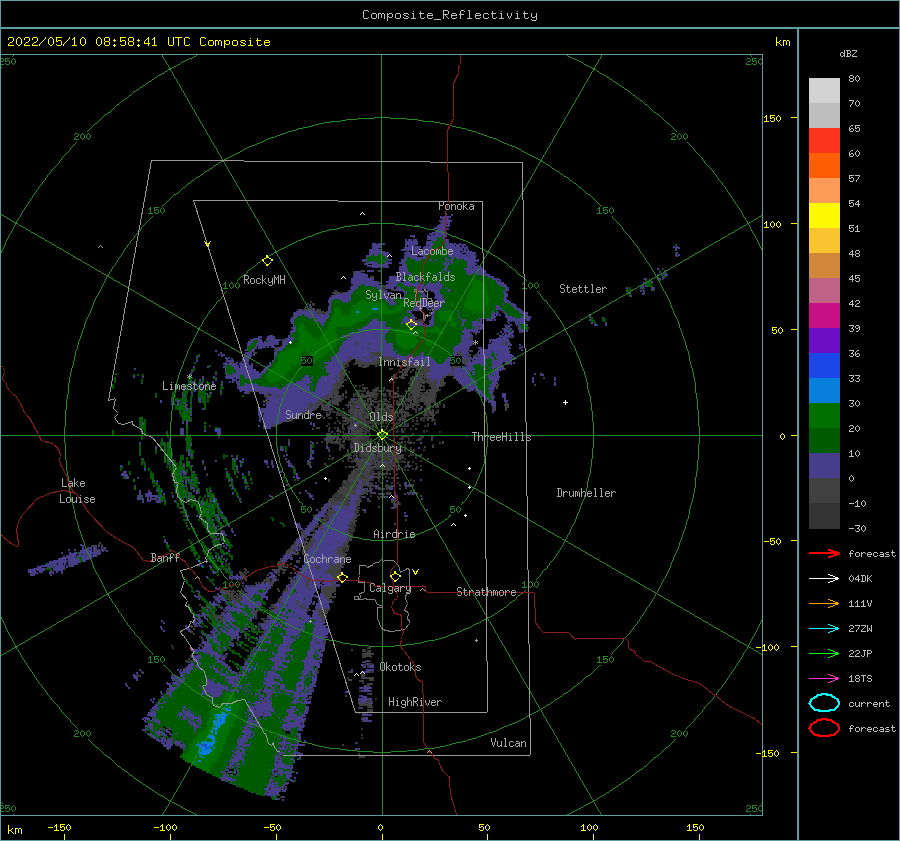Click the 04DK legend label
Screen dimensions: 900x841
click(860, 579)
